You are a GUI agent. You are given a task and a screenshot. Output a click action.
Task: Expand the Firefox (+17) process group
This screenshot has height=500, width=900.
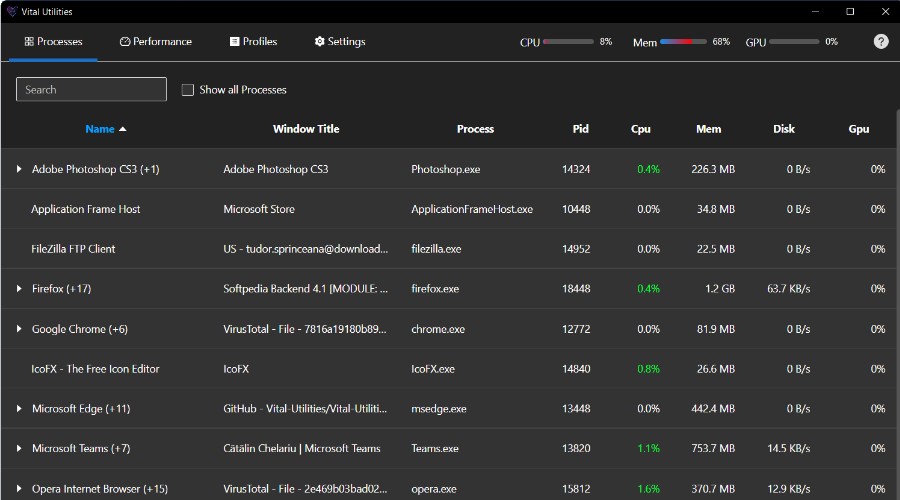pyautogui.click(x=19, y=288)
